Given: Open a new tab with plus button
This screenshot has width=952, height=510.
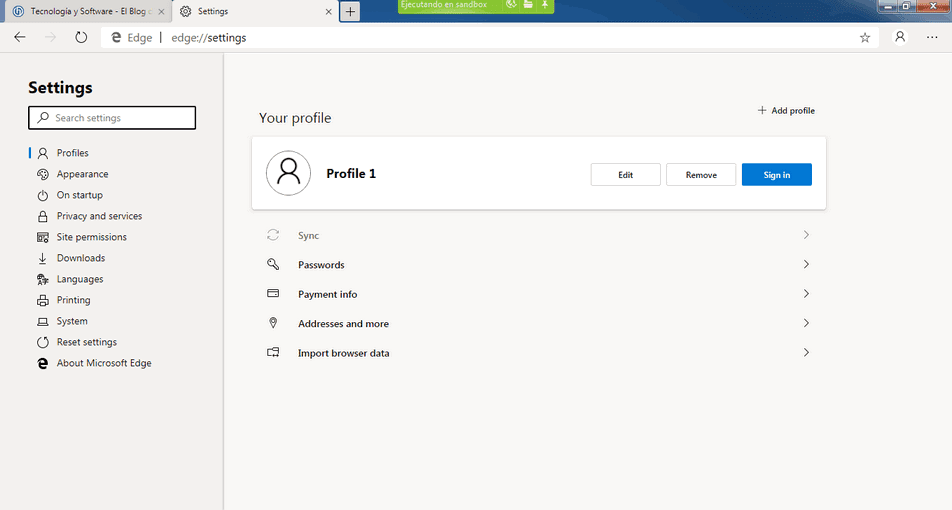Looking at the screenshot, I should point(350,12).
